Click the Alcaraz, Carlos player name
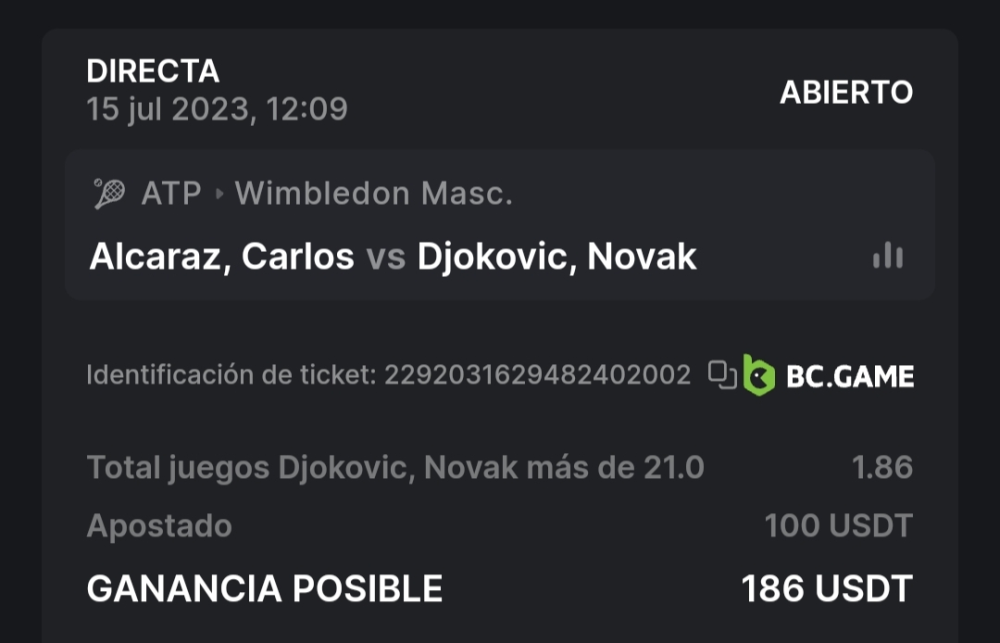This screenshot has height=643, width=1000. point(222,257)
